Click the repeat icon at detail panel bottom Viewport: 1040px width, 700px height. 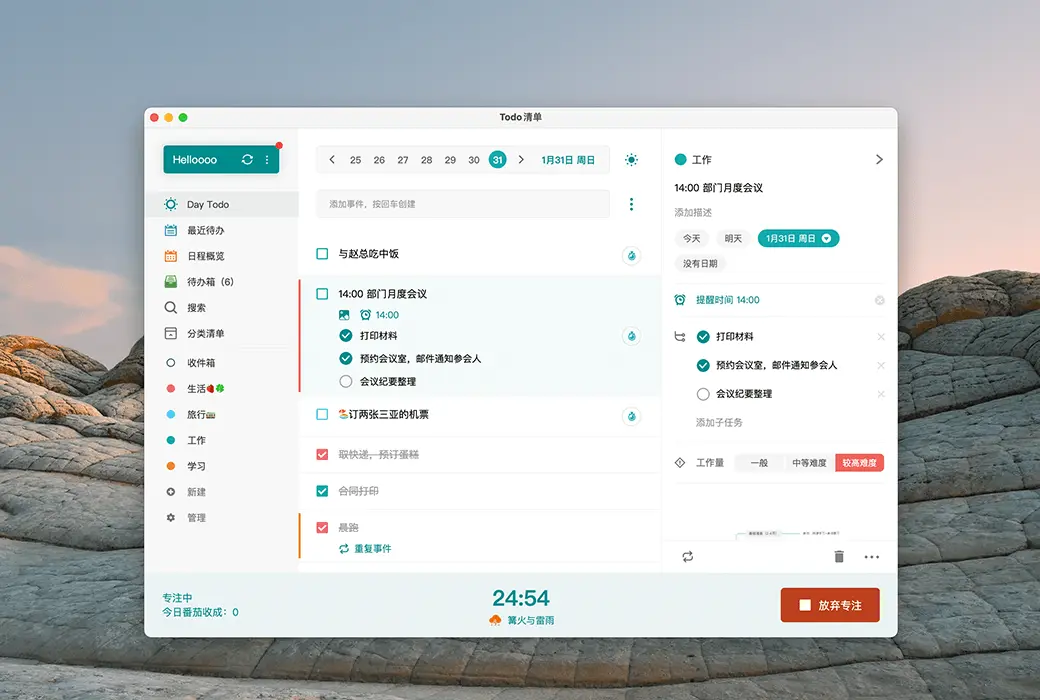pyautogui.click(x=688, y=557)
